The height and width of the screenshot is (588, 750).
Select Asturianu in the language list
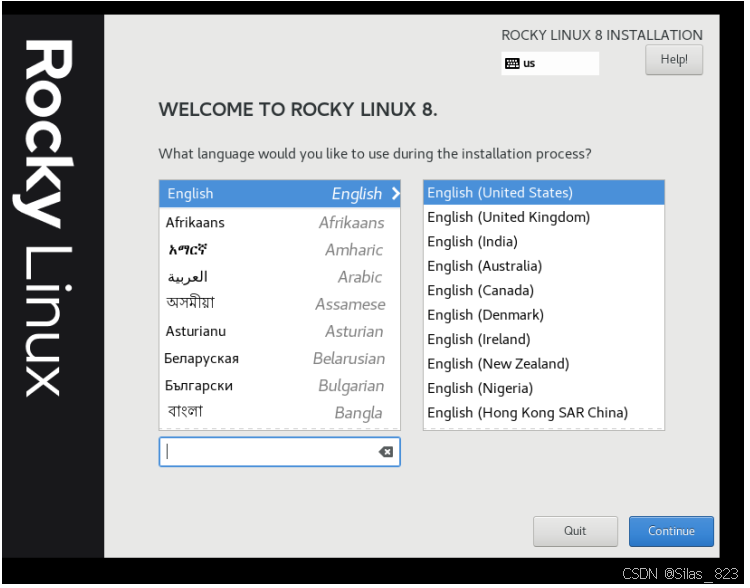pyautogui.click(x=281, y=333)
